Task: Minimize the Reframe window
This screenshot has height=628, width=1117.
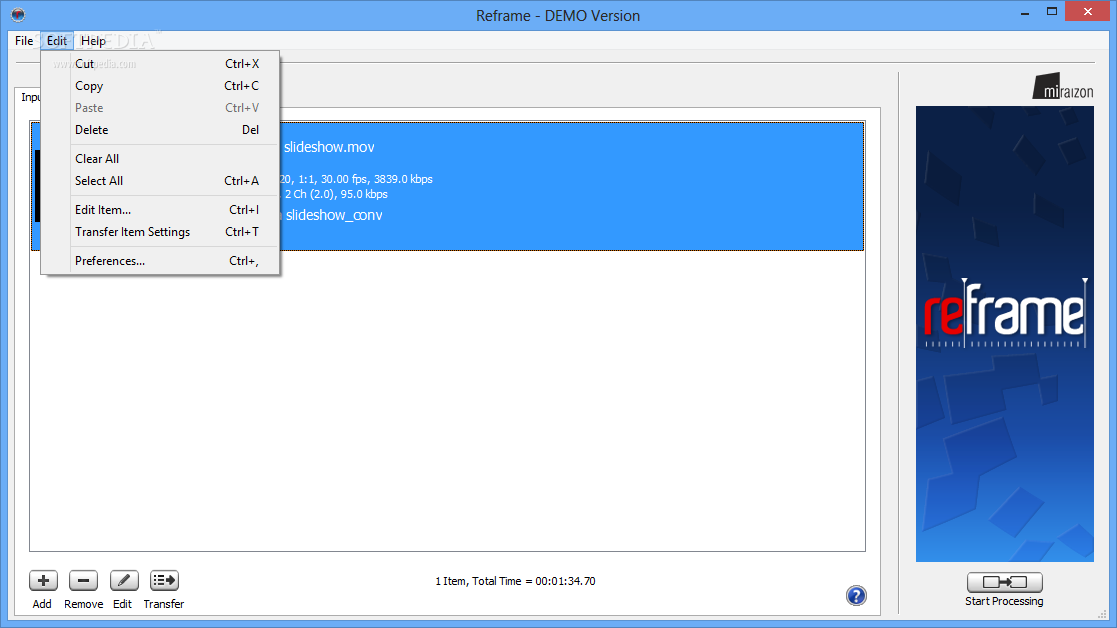Action: click(x=1024, y=12)
